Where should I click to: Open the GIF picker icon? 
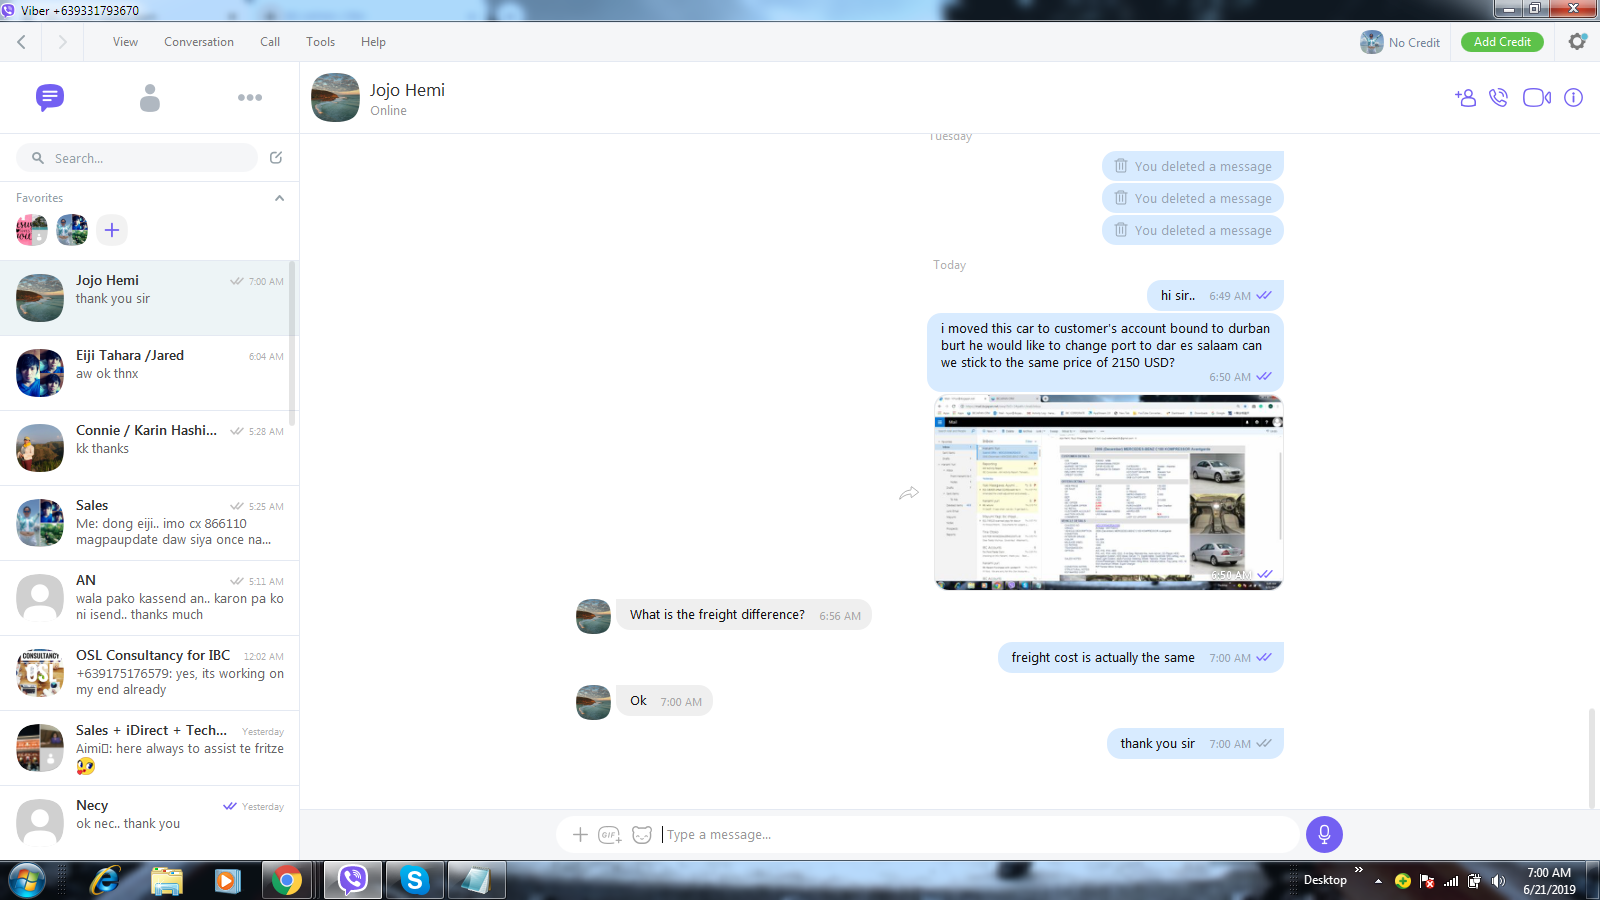609,834
